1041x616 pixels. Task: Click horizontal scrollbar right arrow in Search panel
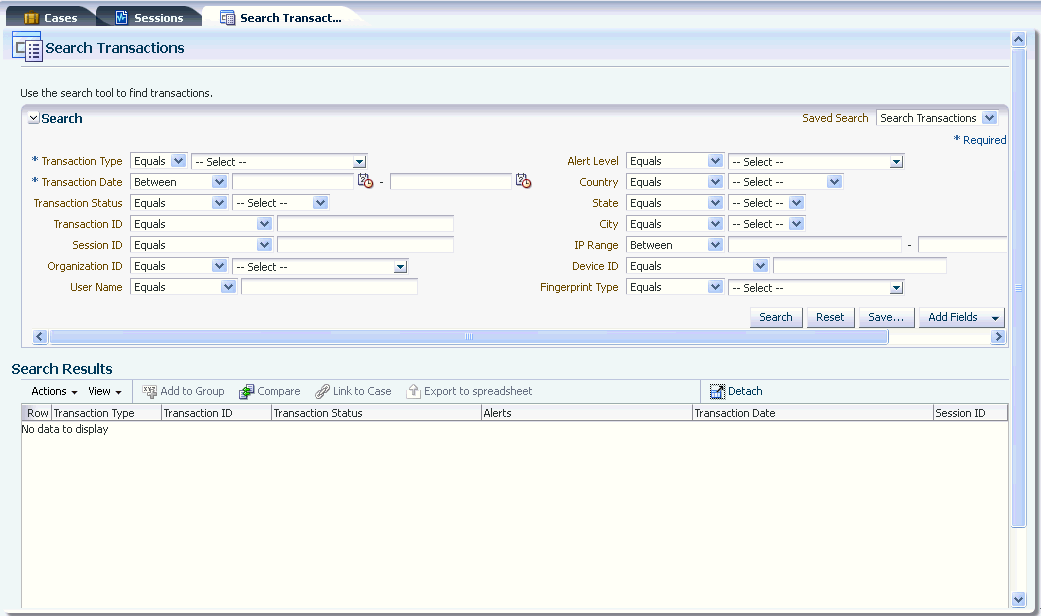(x=998, y=337)
